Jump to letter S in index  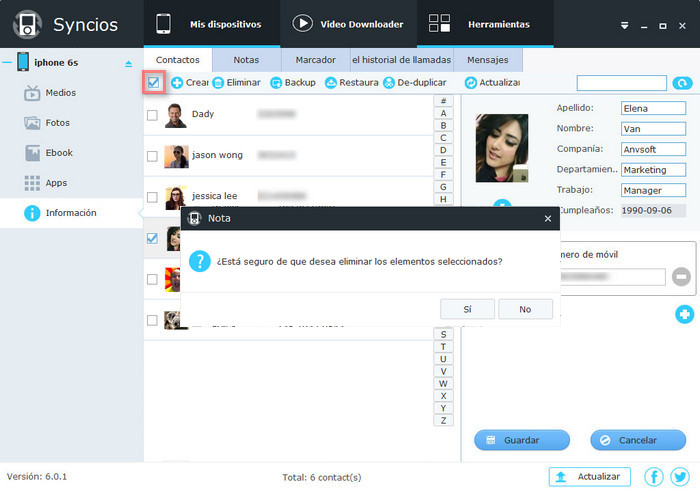pos(443,334)
